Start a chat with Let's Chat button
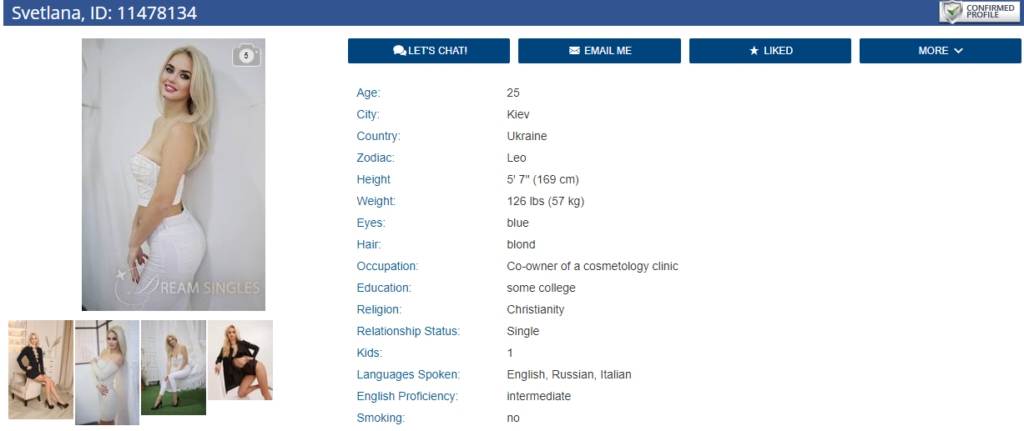The image size is (1024, 431). tap(428, 51)
